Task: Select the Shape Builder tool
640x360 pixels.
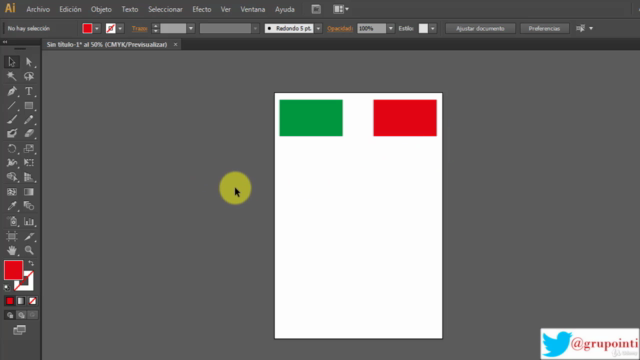Action: [x=11, y=177]
